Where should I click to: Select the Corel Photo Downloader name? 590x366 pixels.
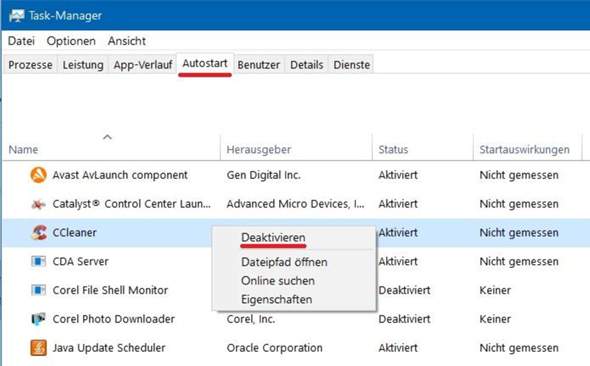(114, 319)
